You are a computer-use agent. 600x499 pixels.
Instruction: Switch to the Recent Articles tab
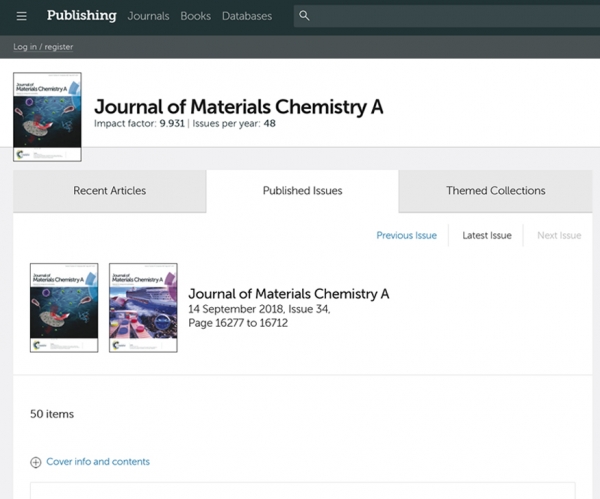pyautogui.click(x=110, y=191)
